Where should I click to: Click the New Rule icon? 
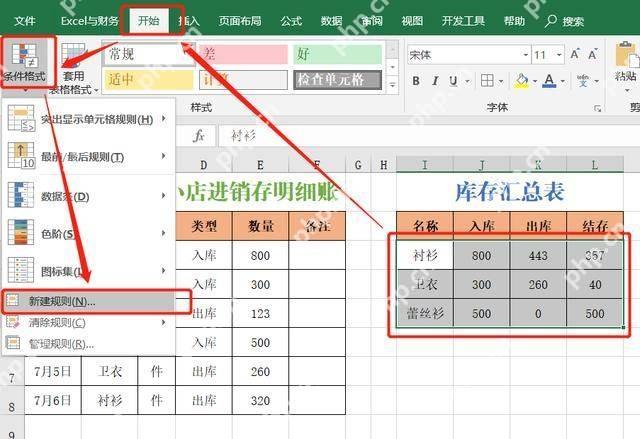(x=13, y=301)
